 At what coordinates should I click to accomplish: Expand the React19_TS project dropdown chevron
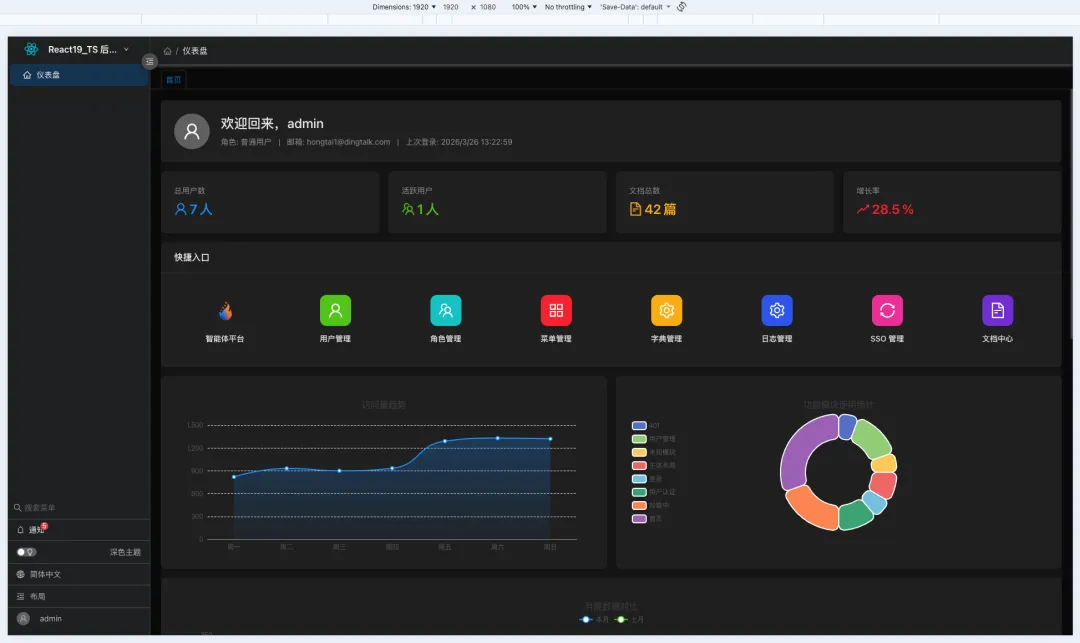(x=126, y=50)
